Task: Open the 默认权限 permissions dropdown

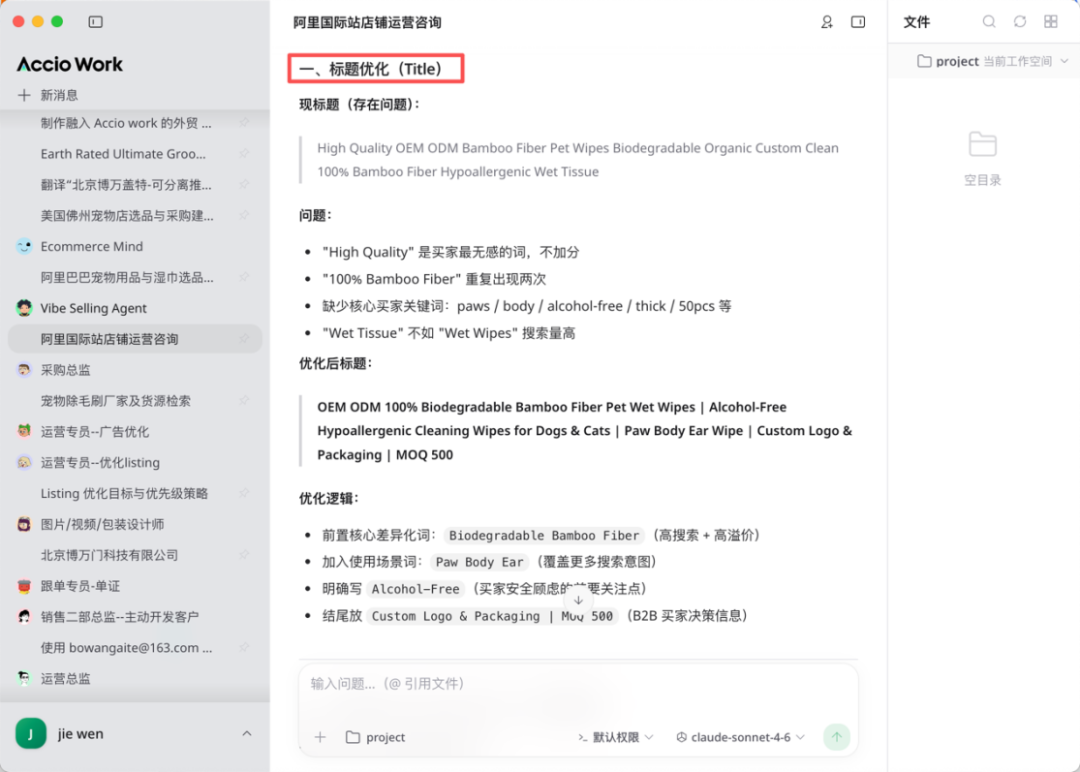Action: (615, 737)
